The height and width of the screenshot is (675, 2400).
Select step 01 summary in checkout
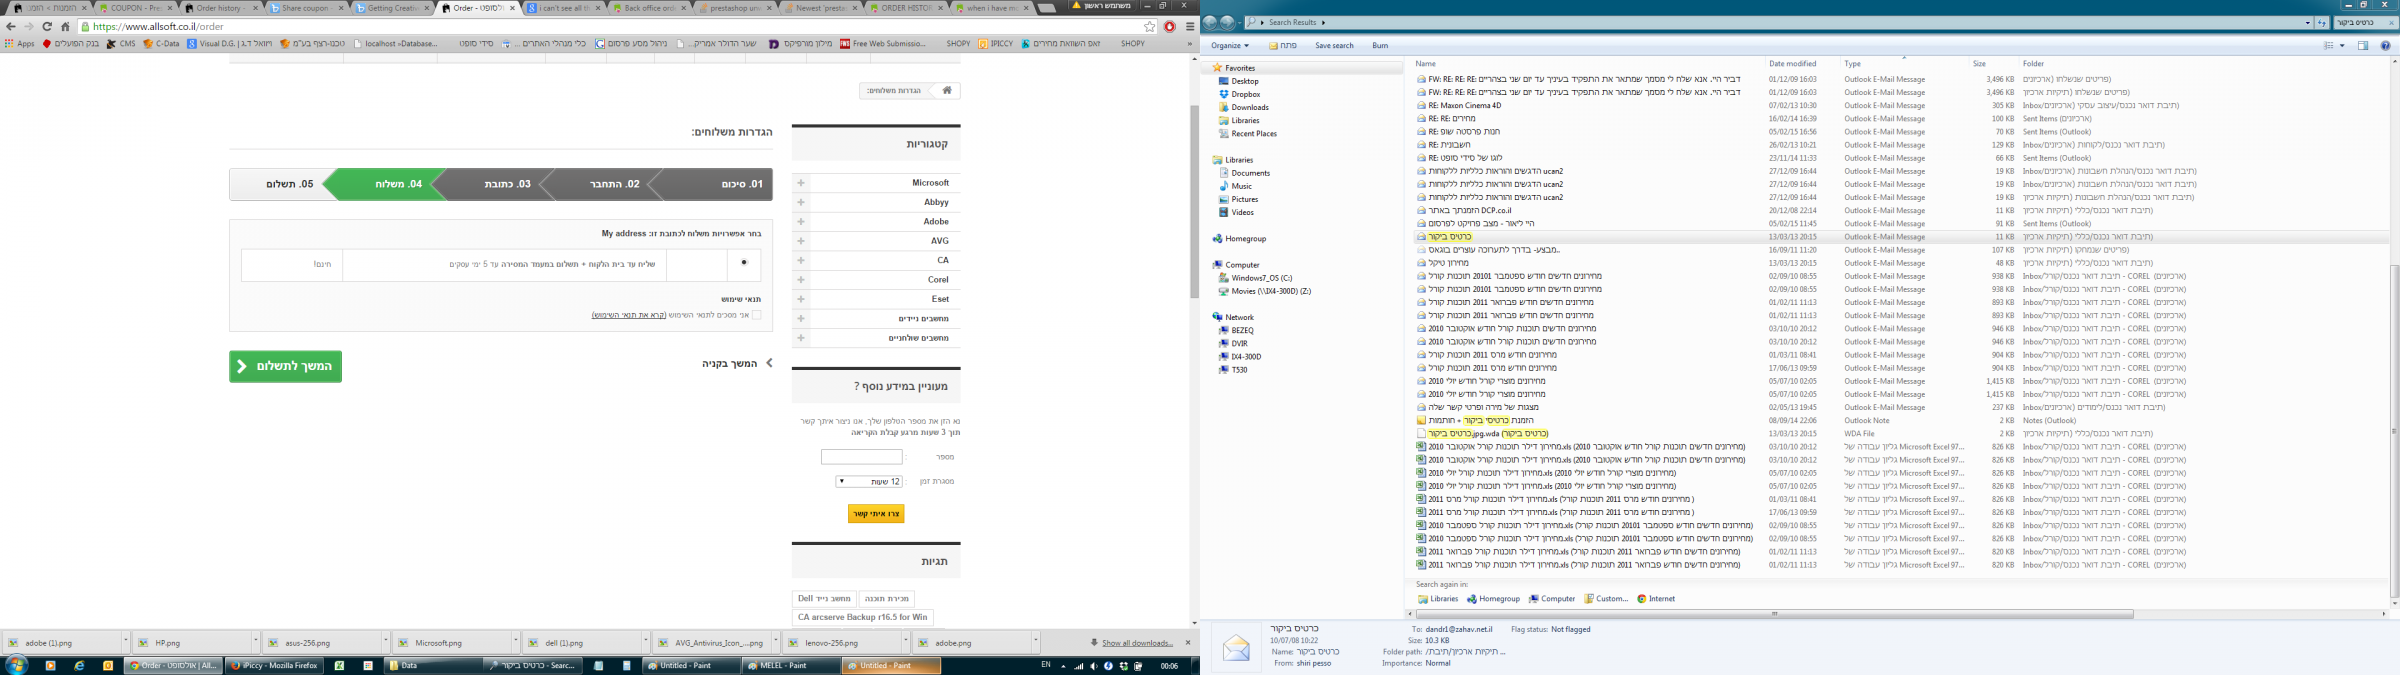coord(742,185)
